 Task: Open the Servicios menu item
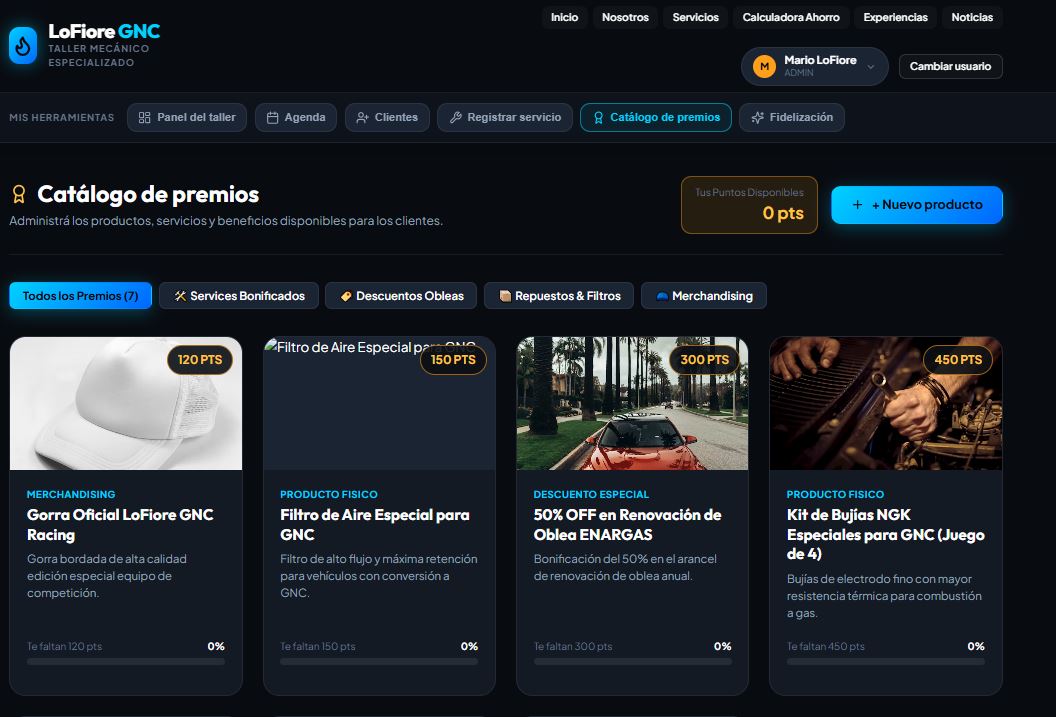click(695, 18)
